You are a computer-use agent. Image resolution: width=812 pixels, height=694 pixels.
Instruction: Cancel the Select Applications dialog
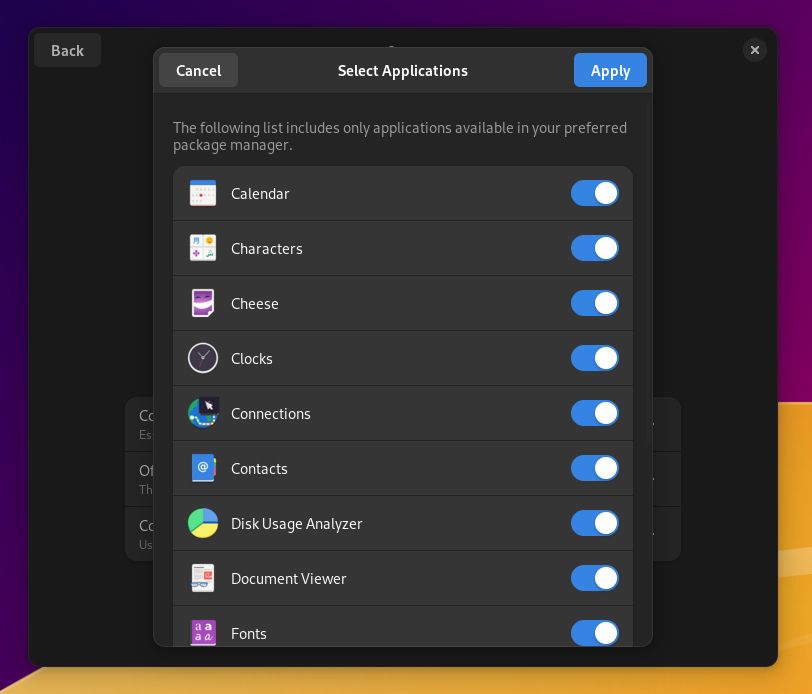(198, 70)
